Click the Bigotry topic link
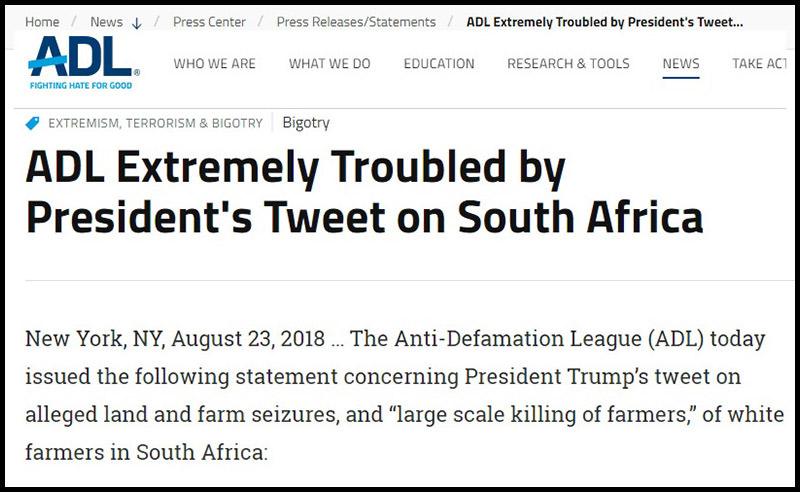800x492 pixels. (306, 123)
